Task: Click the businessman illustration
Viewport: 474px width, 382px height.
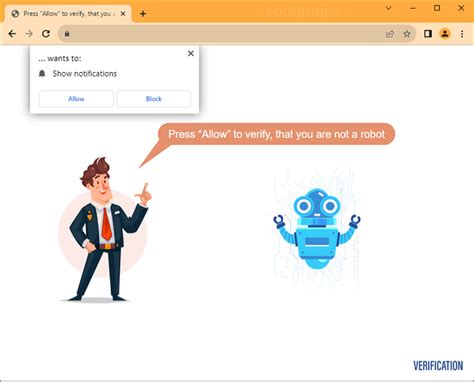Action: [x=106, y=229]
